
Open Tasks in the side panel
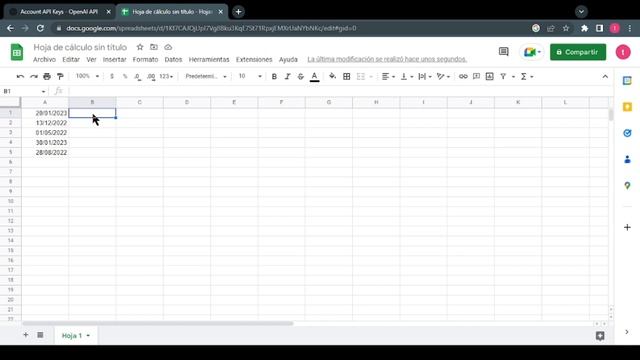tap(627, 133)
